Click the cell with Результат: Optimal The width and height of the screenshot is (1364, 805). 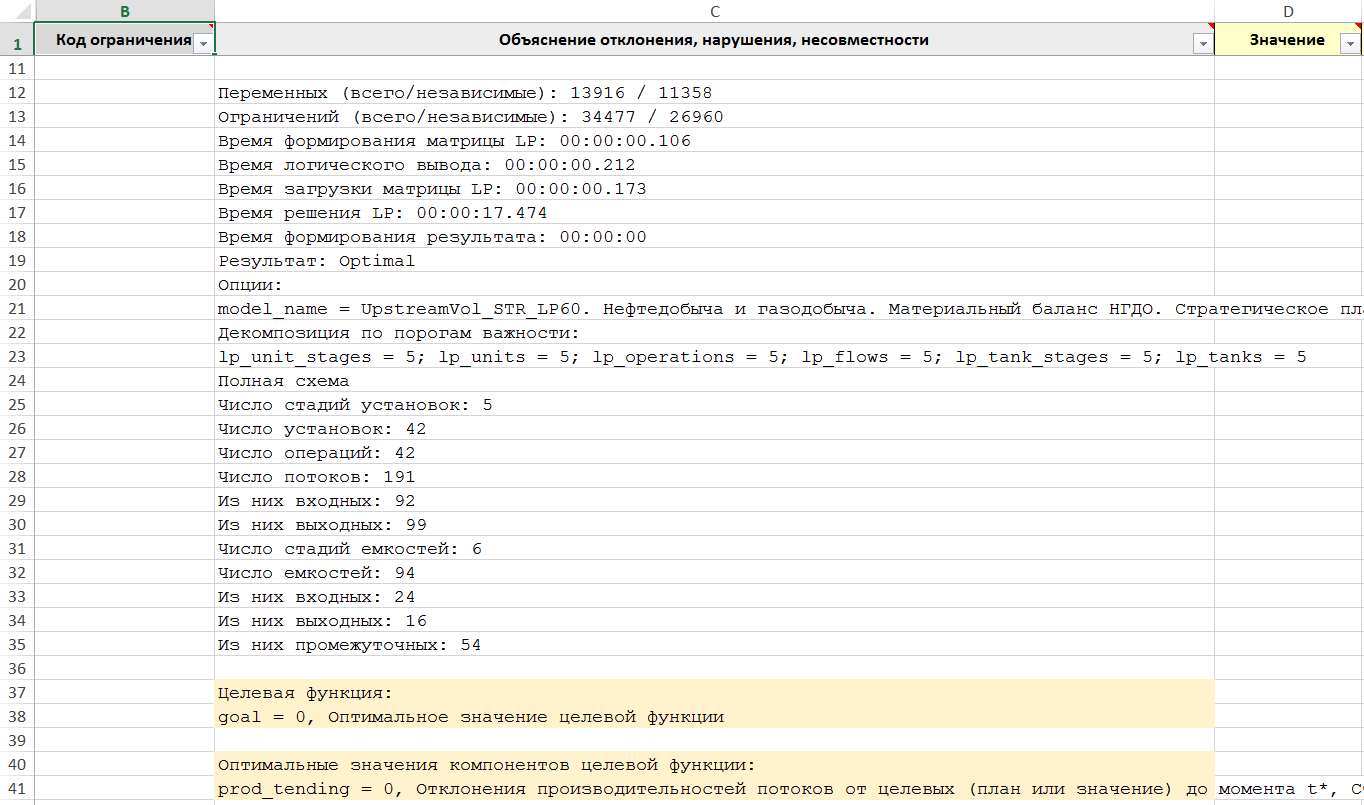[x=316, y=261]
